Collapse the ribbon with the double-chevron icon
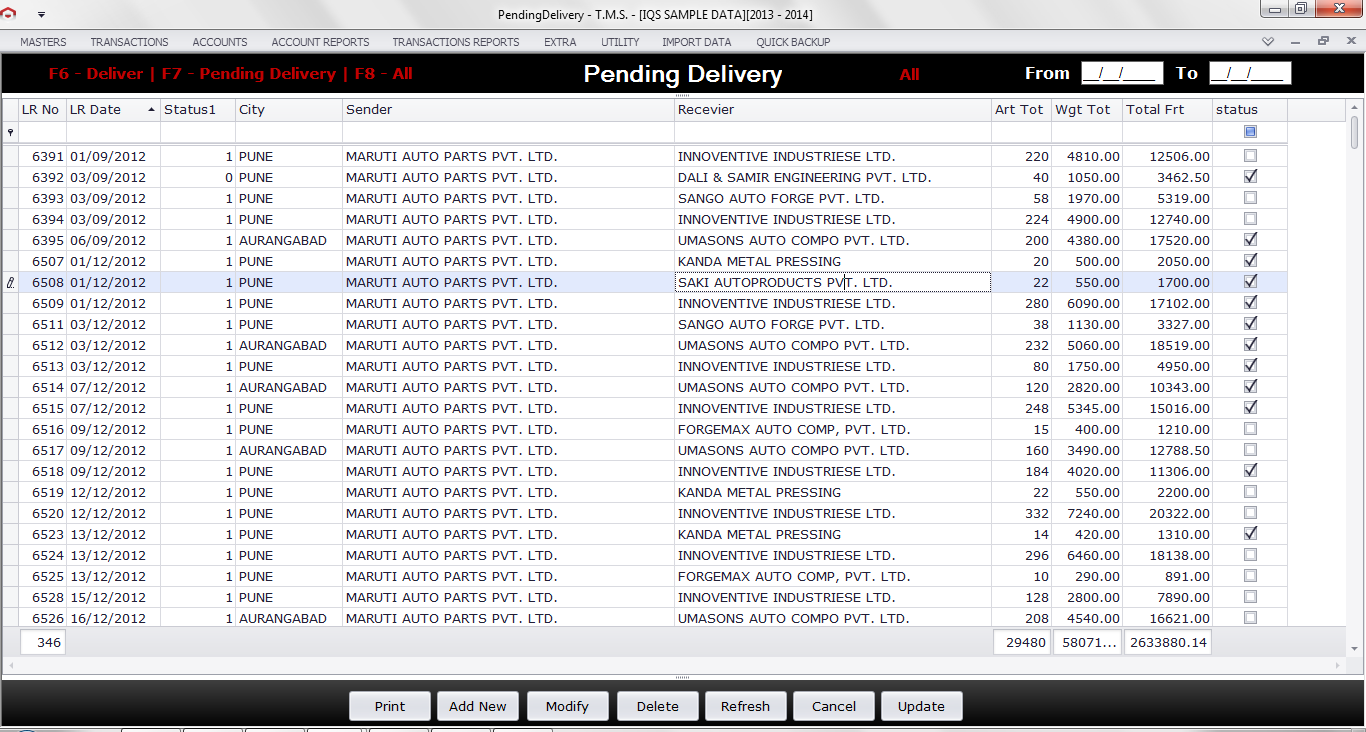This screenshot has width=1366, height=732. [1268, 42]
